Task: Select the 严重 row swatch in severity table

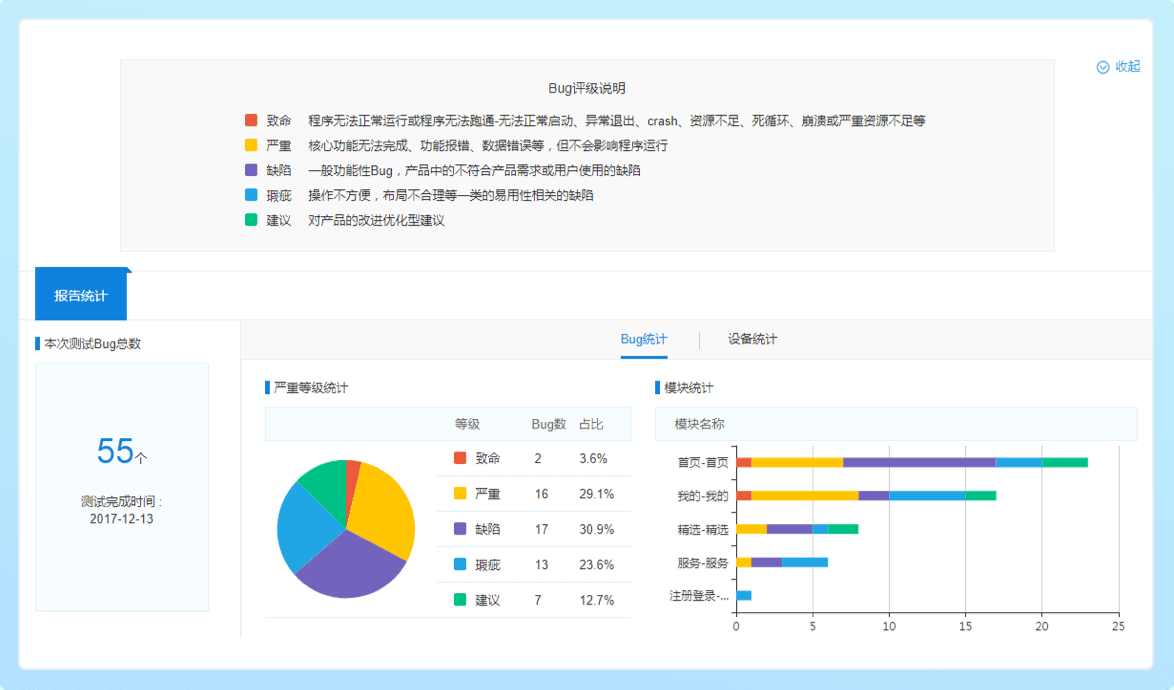Action: pos(460,493)
